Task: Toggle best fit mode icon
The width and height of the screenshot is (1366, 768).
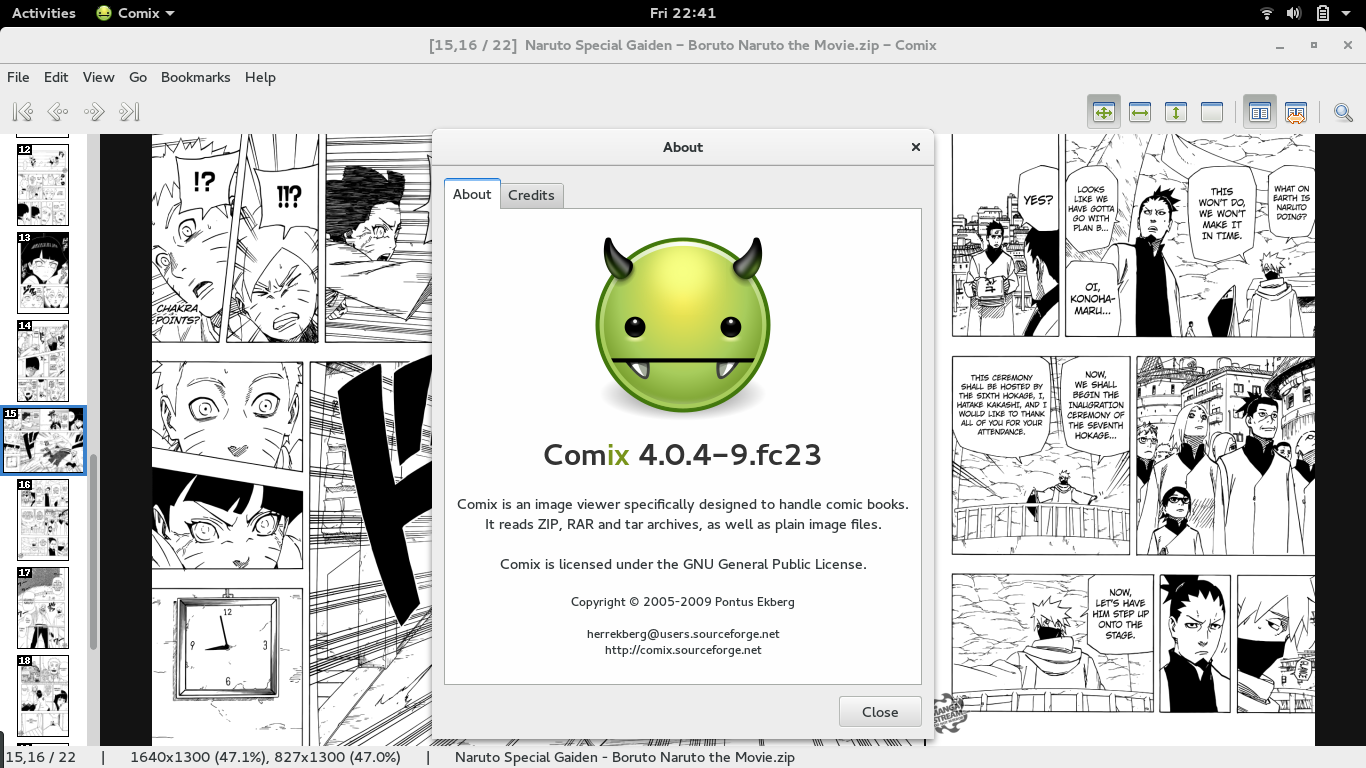Action: coord(1104,112)
